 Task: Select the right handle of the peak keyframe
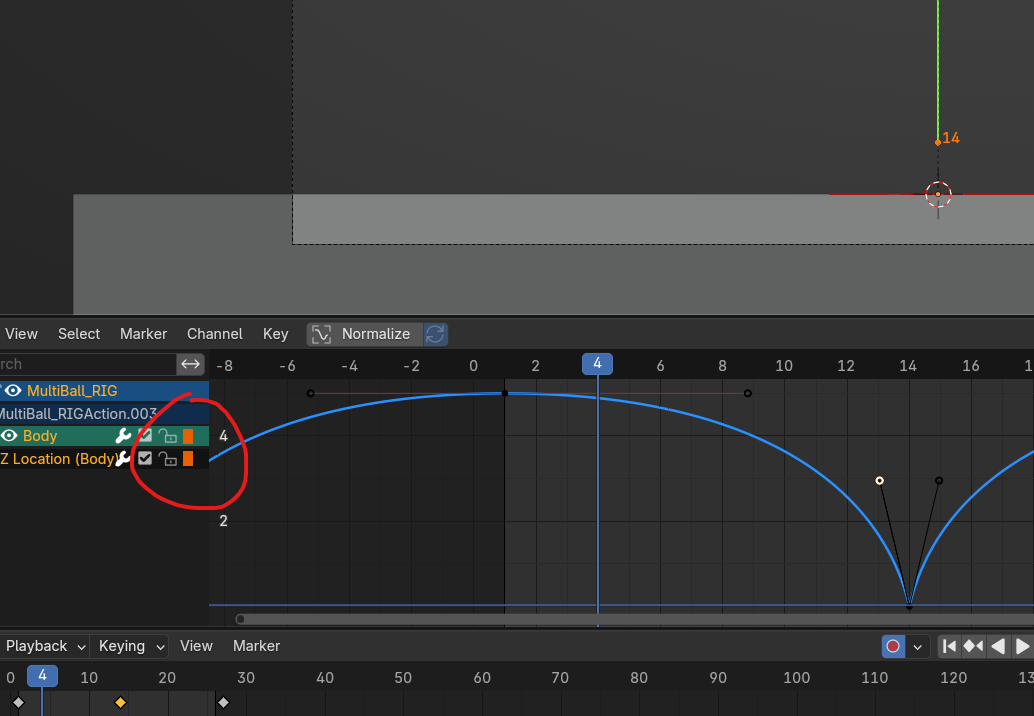[748, 394]
